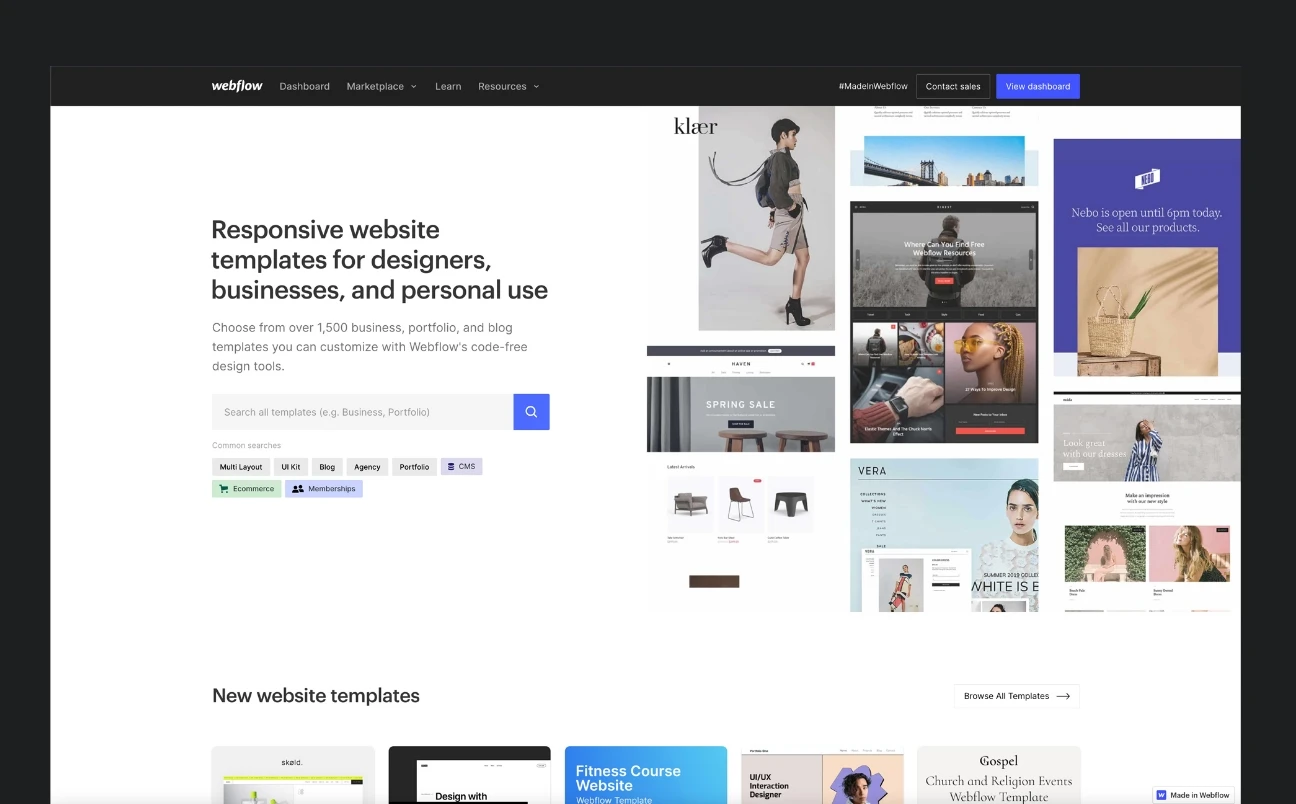Select the Memberships search tag
This screenshot has height=804, width=1296.
coord(324,489)
